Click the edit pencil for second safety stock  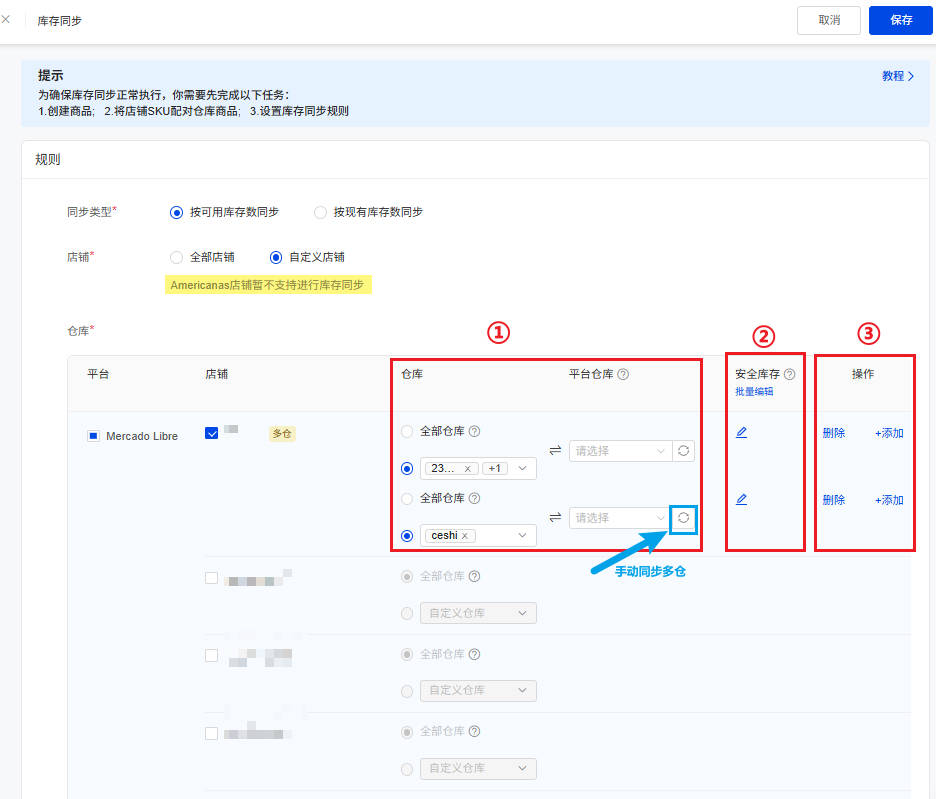pyautogui.click(x=741, y=498)
